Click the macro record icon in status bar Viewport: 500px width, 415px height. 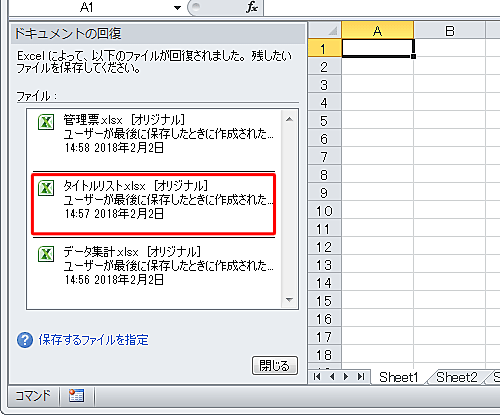coord(76,396)
